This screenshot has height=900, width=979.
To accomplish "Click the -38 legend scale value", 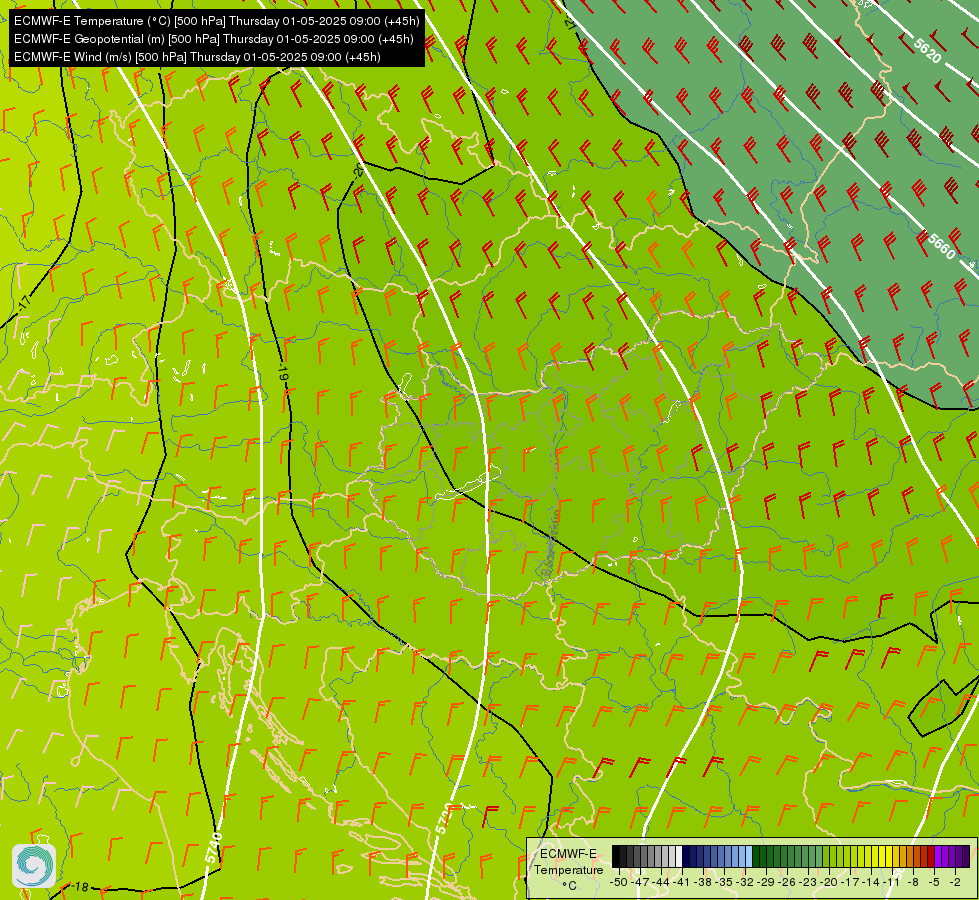I will [x=703, y=882].
